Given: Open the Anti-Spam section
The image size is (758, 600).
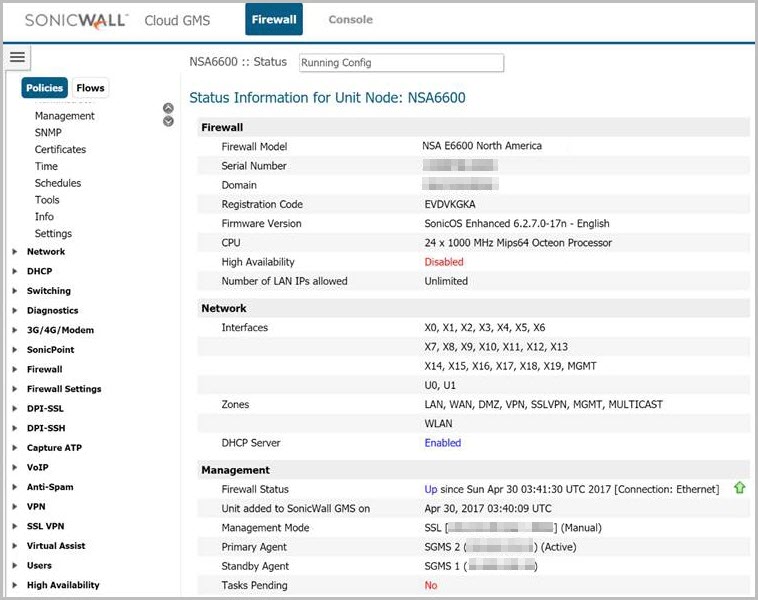Looking at the screenshot, I should 50,487.
